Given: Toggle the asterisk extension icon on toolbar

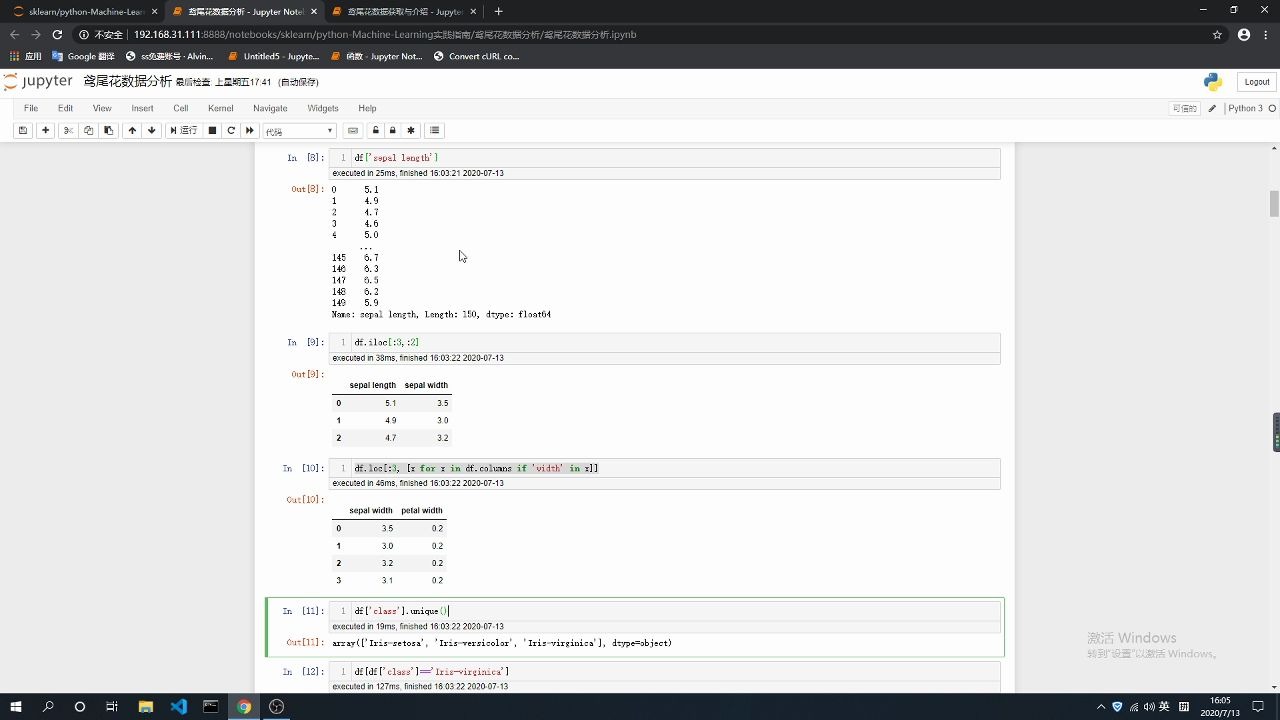Looking at the screenshot, I should pos(410,130).
